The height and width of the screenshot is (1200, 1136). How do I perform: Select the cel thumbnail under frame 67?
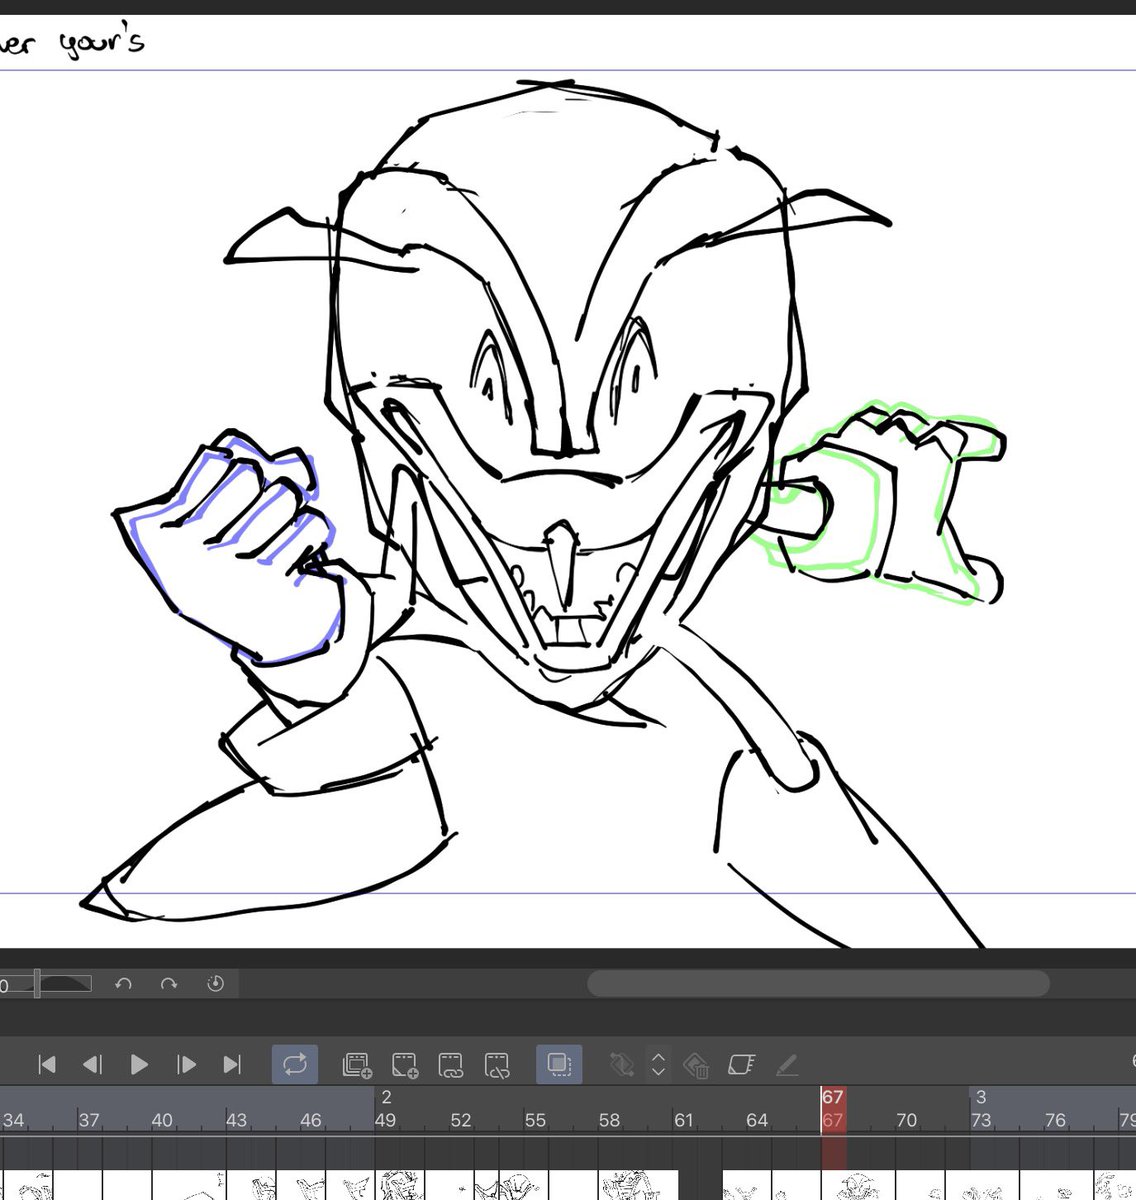860,1186
